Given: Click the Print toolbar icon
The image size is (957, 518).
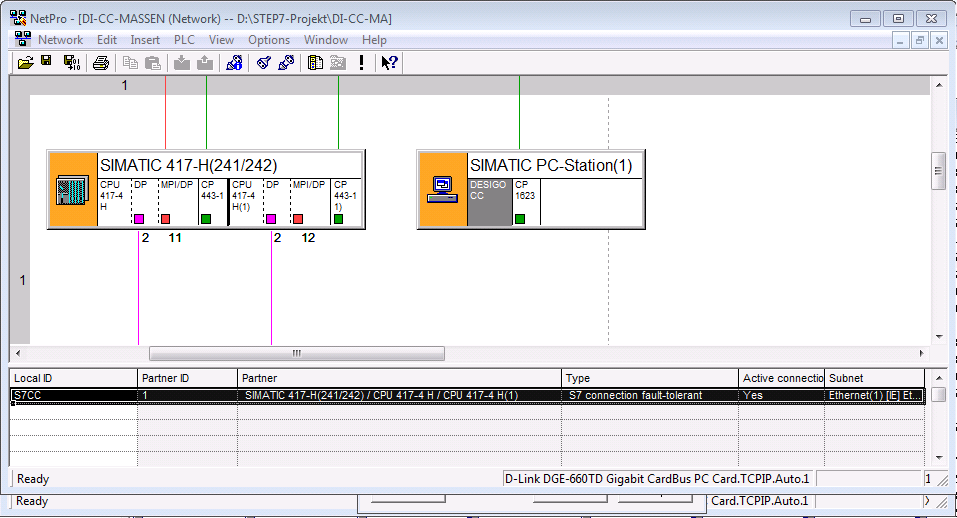Looking at the screenshot, I should click(x=101, y=63).
